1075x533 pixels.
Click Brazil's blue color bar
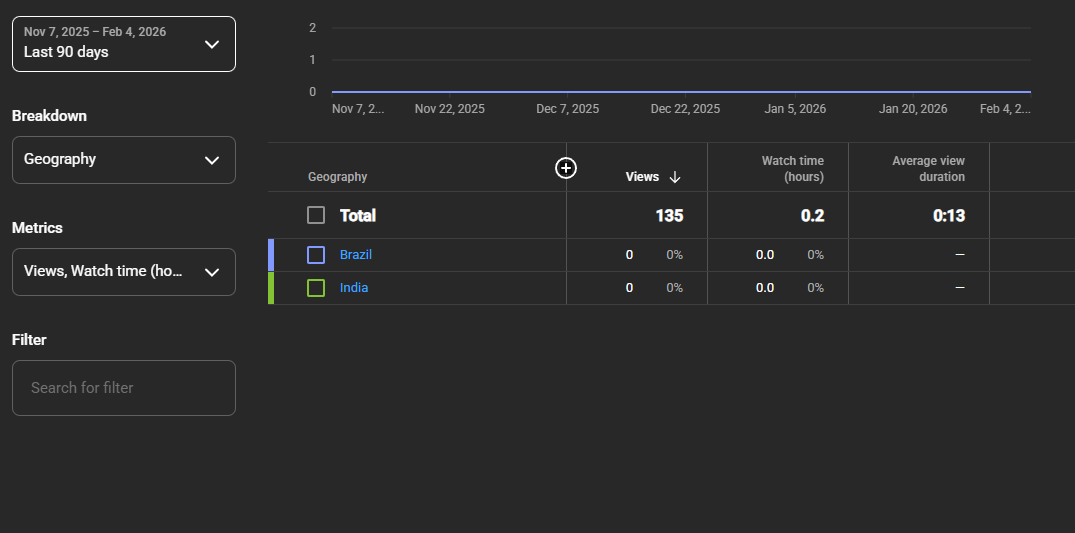[271, 255]
